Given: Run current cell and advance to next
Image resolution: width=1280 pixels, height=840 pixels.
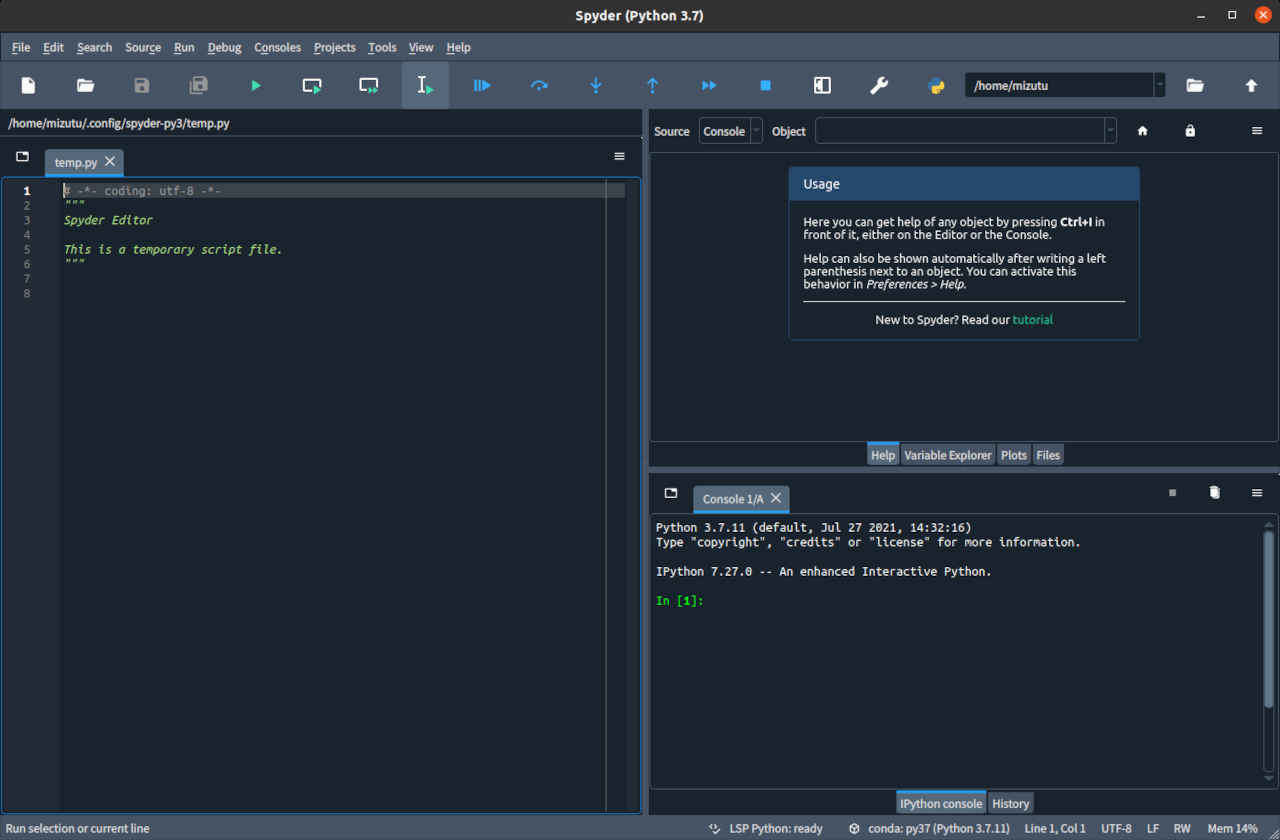Looking at the screenshot, I should pyautogui.click(x=369, y=86).
